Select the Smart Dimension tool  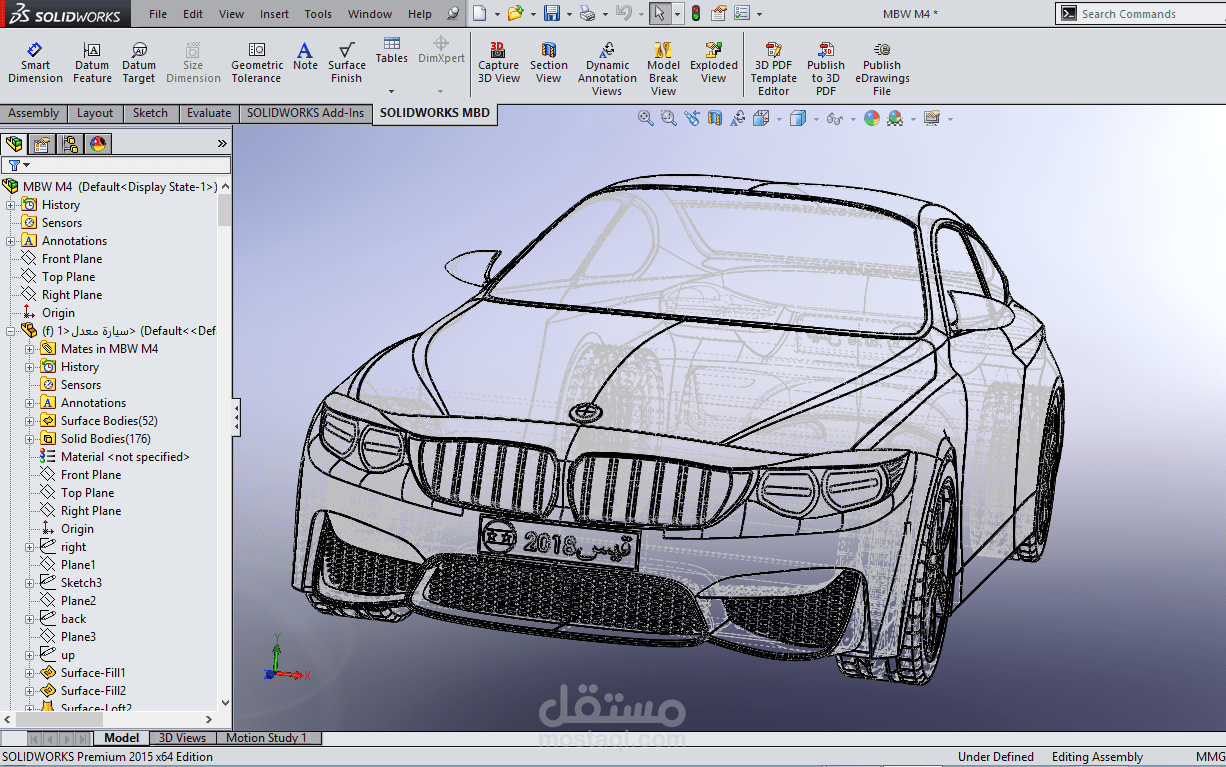[35, 63]
